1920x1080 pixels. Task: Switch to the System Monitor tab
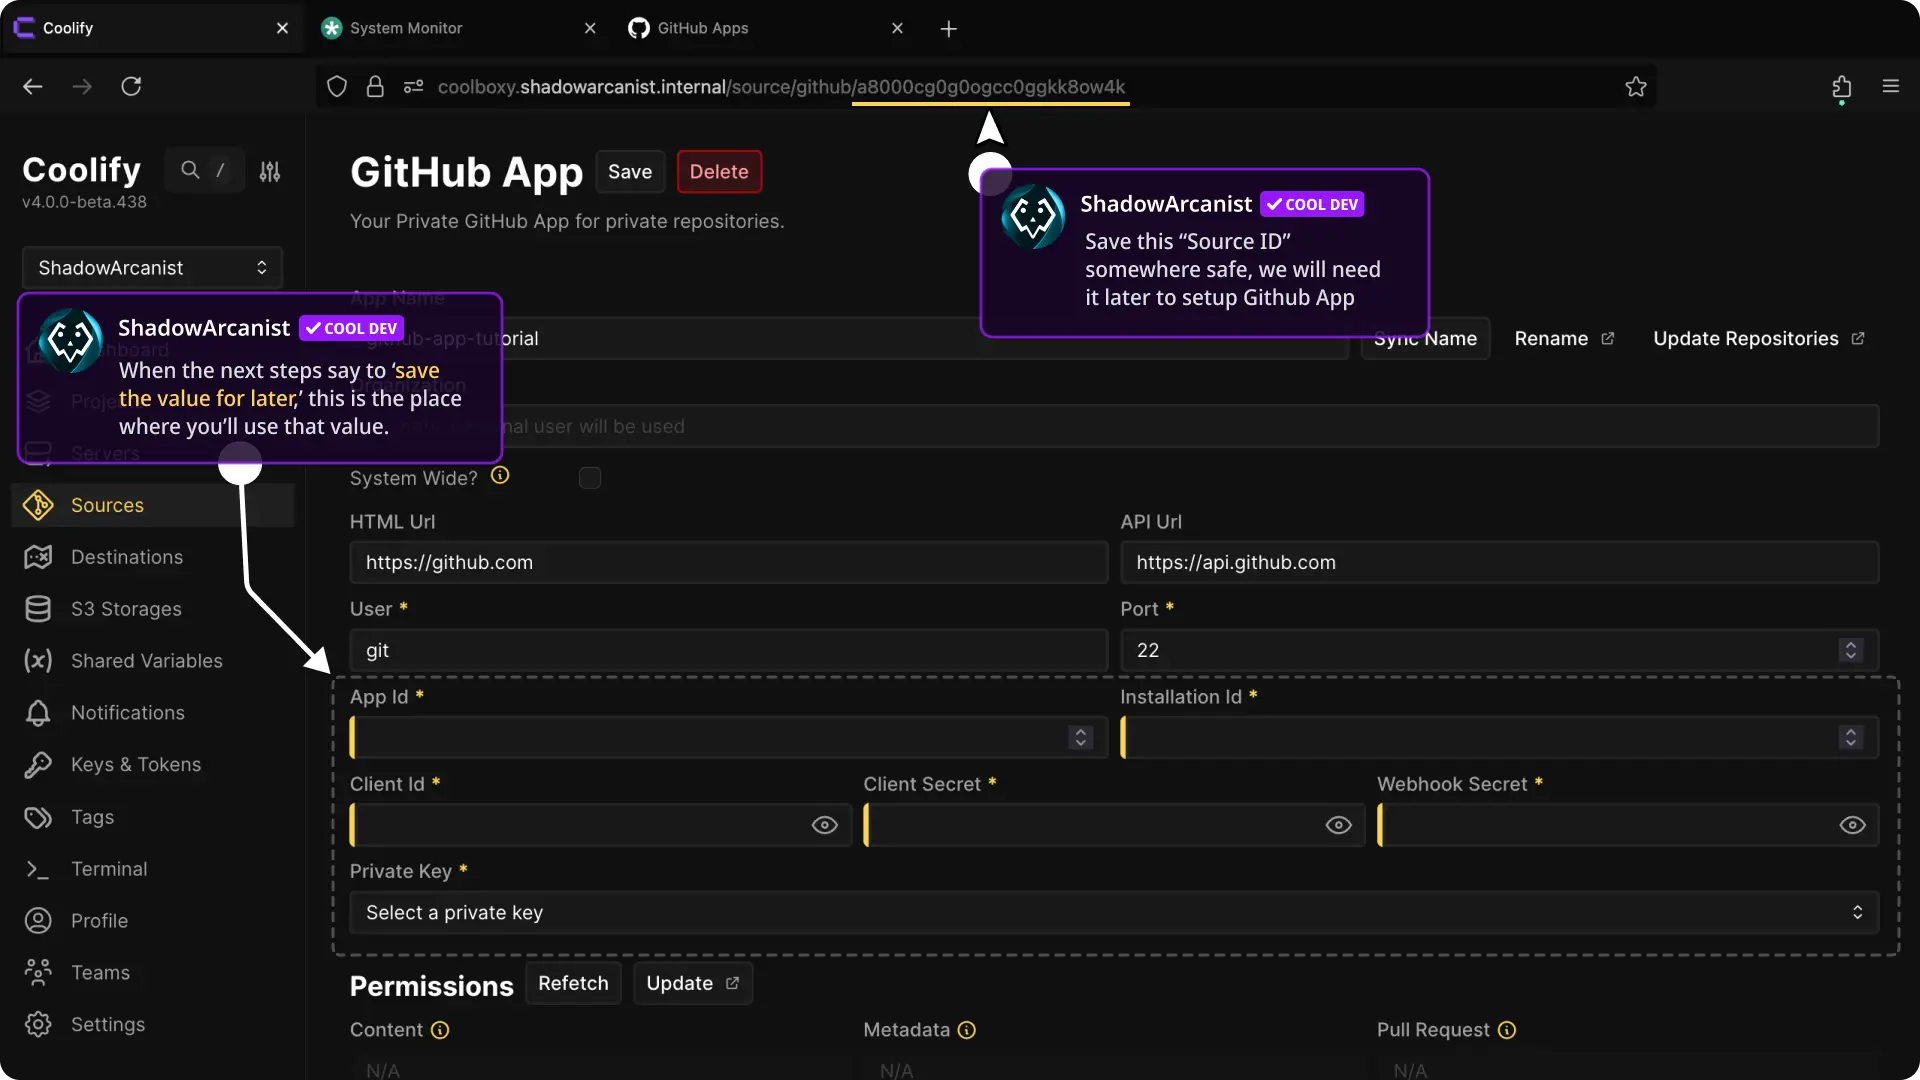(406, 28)
